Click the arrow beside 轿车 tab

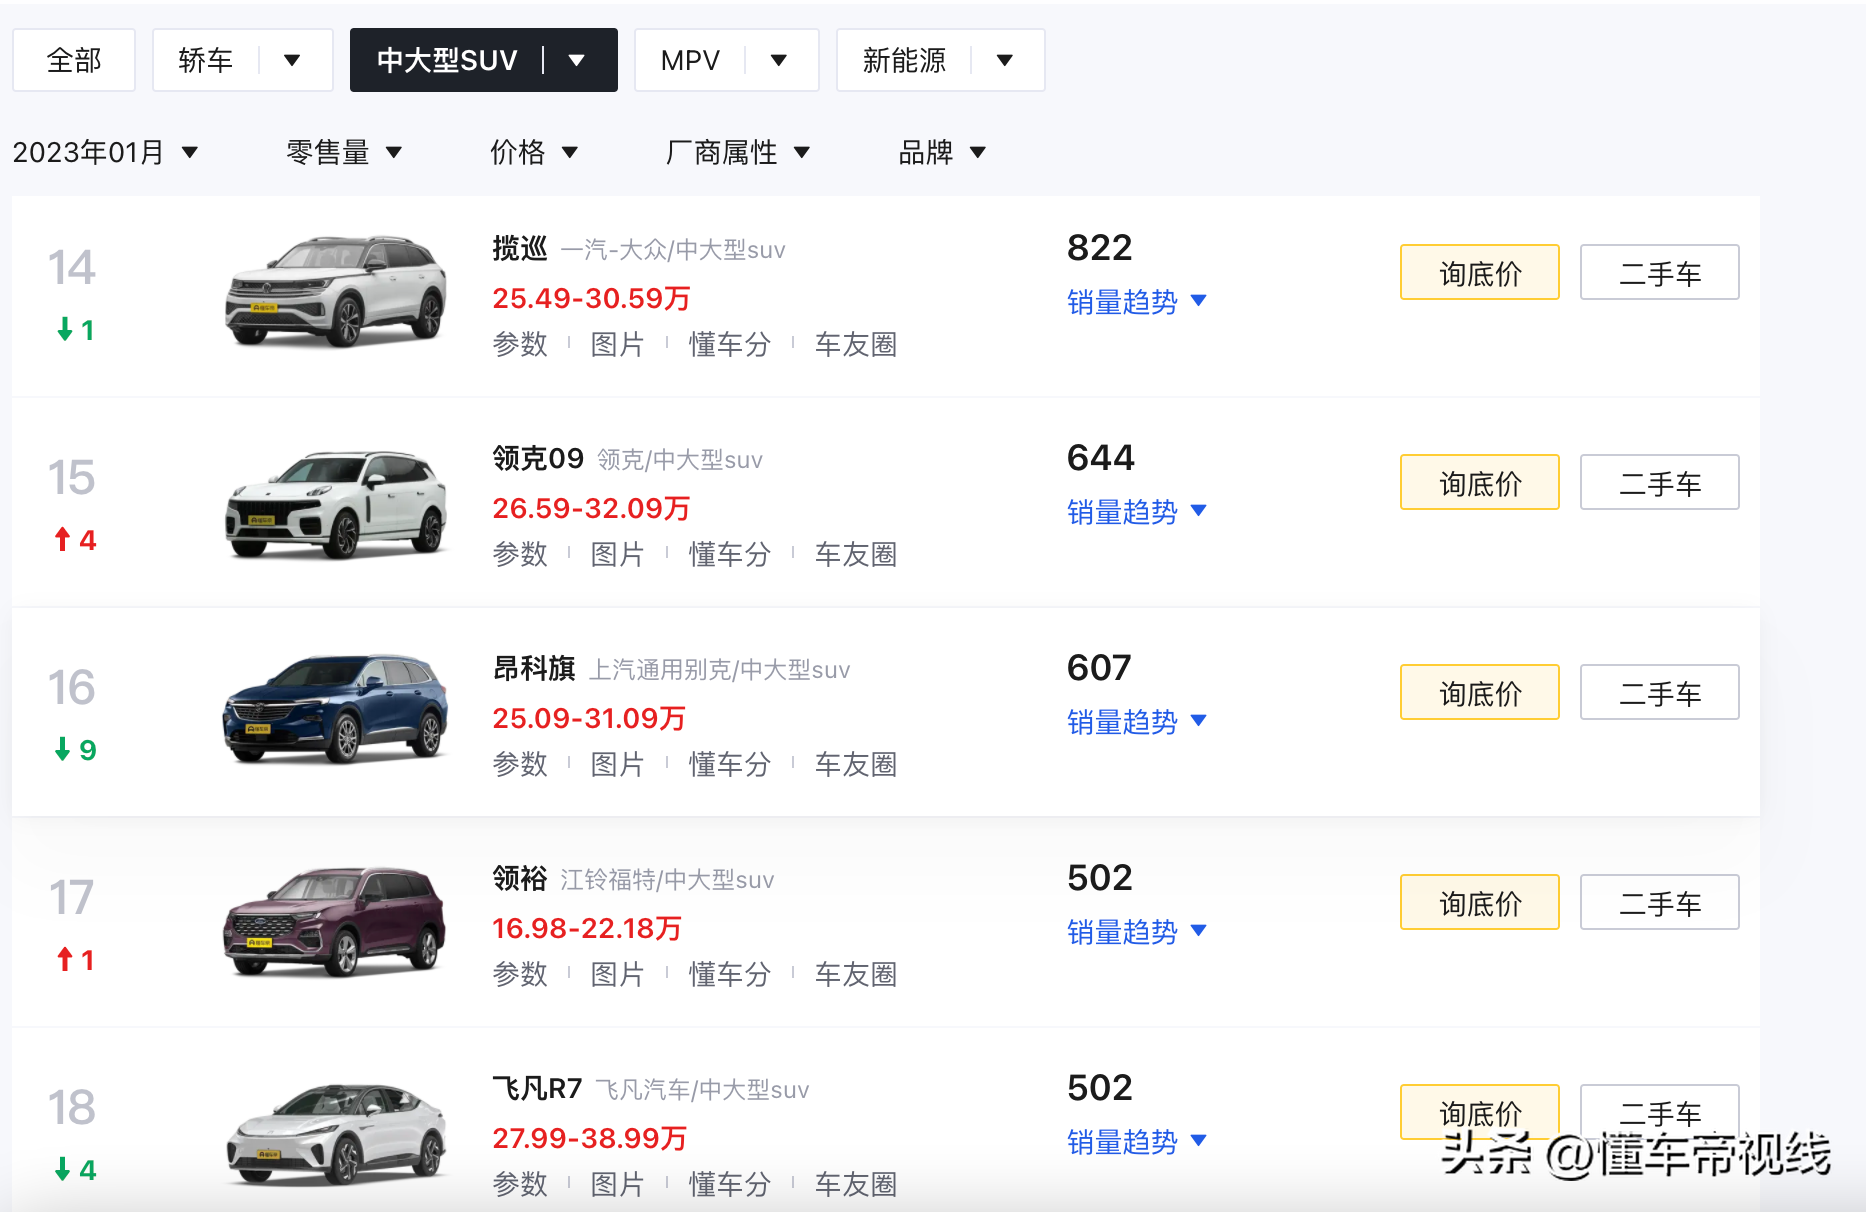(292, 60)
